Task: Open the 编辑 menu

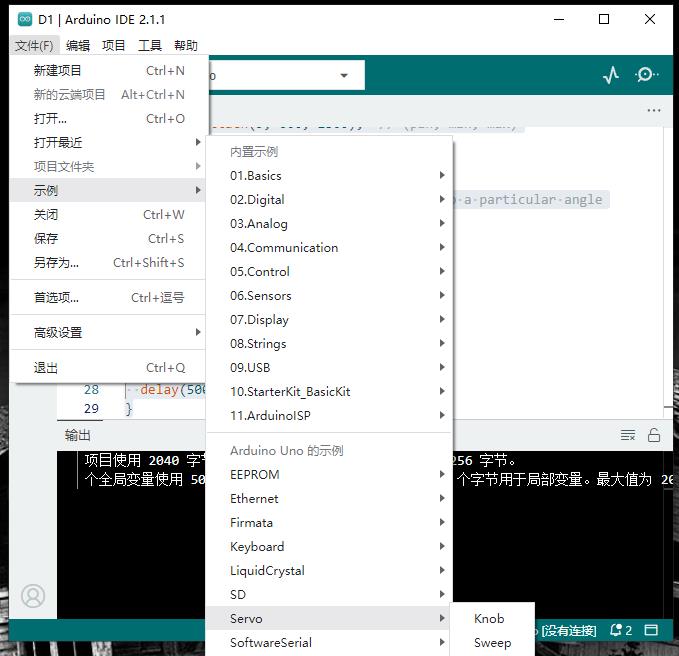Action: (78, 45)
